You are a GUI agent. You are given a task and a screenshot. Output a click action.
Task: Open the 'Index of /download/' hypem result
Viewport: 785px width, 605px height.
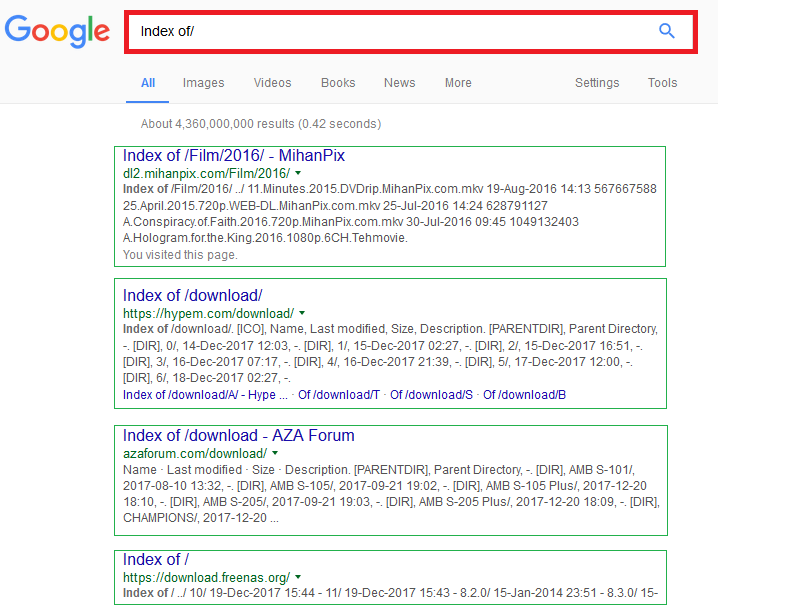click(x=192, y=295)
